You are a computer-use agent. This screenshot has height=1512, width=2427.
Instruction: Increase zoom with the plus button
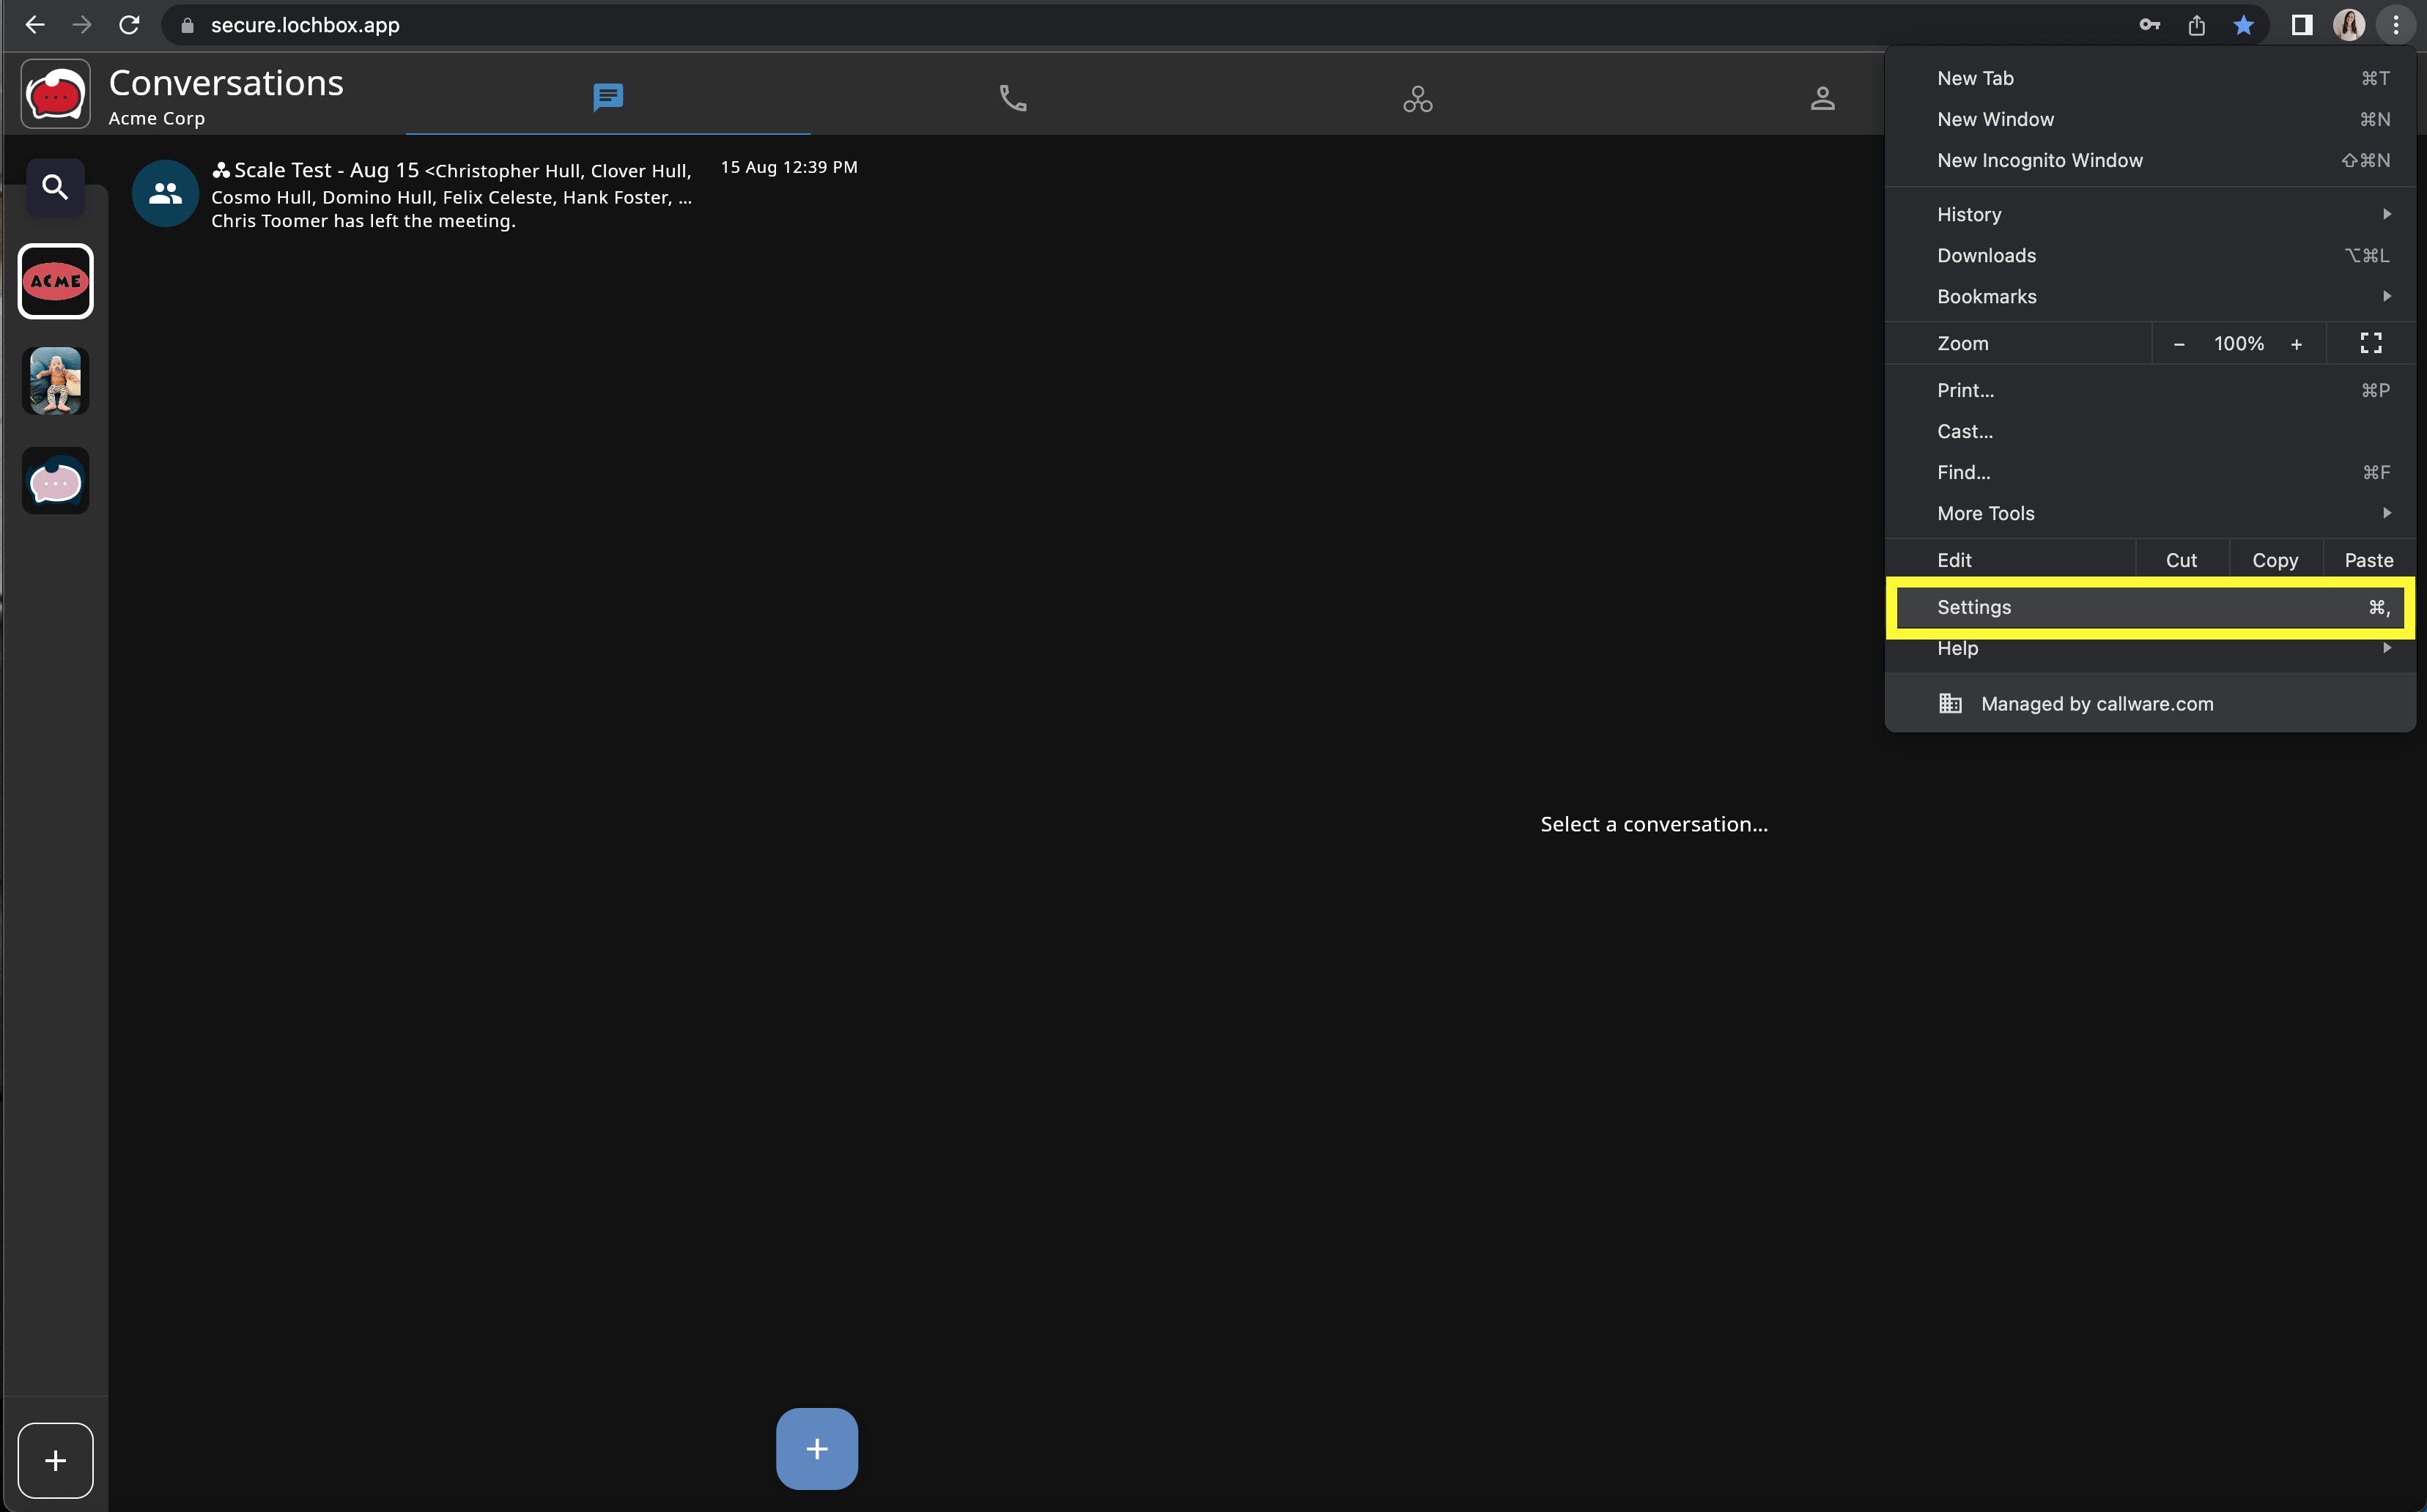[x=2296, y=344]
